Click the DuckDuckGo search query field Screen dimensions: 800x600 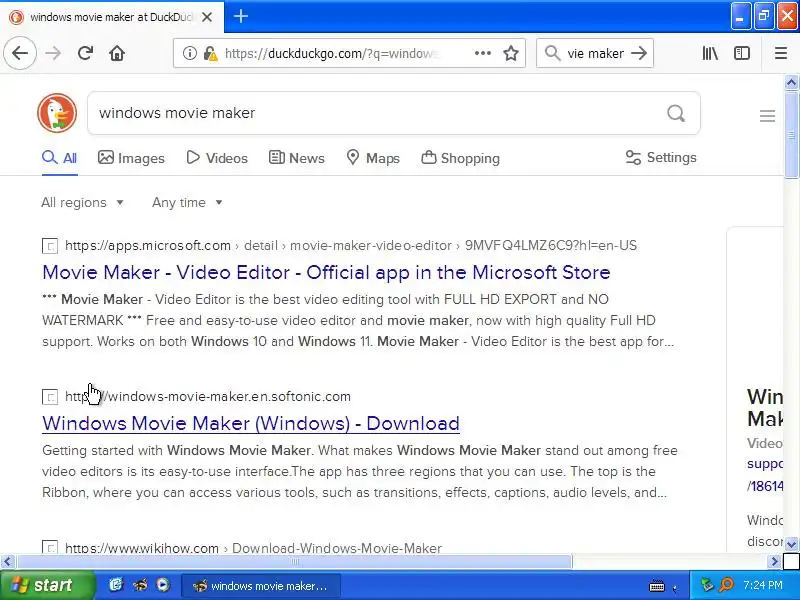click(380, 113)
